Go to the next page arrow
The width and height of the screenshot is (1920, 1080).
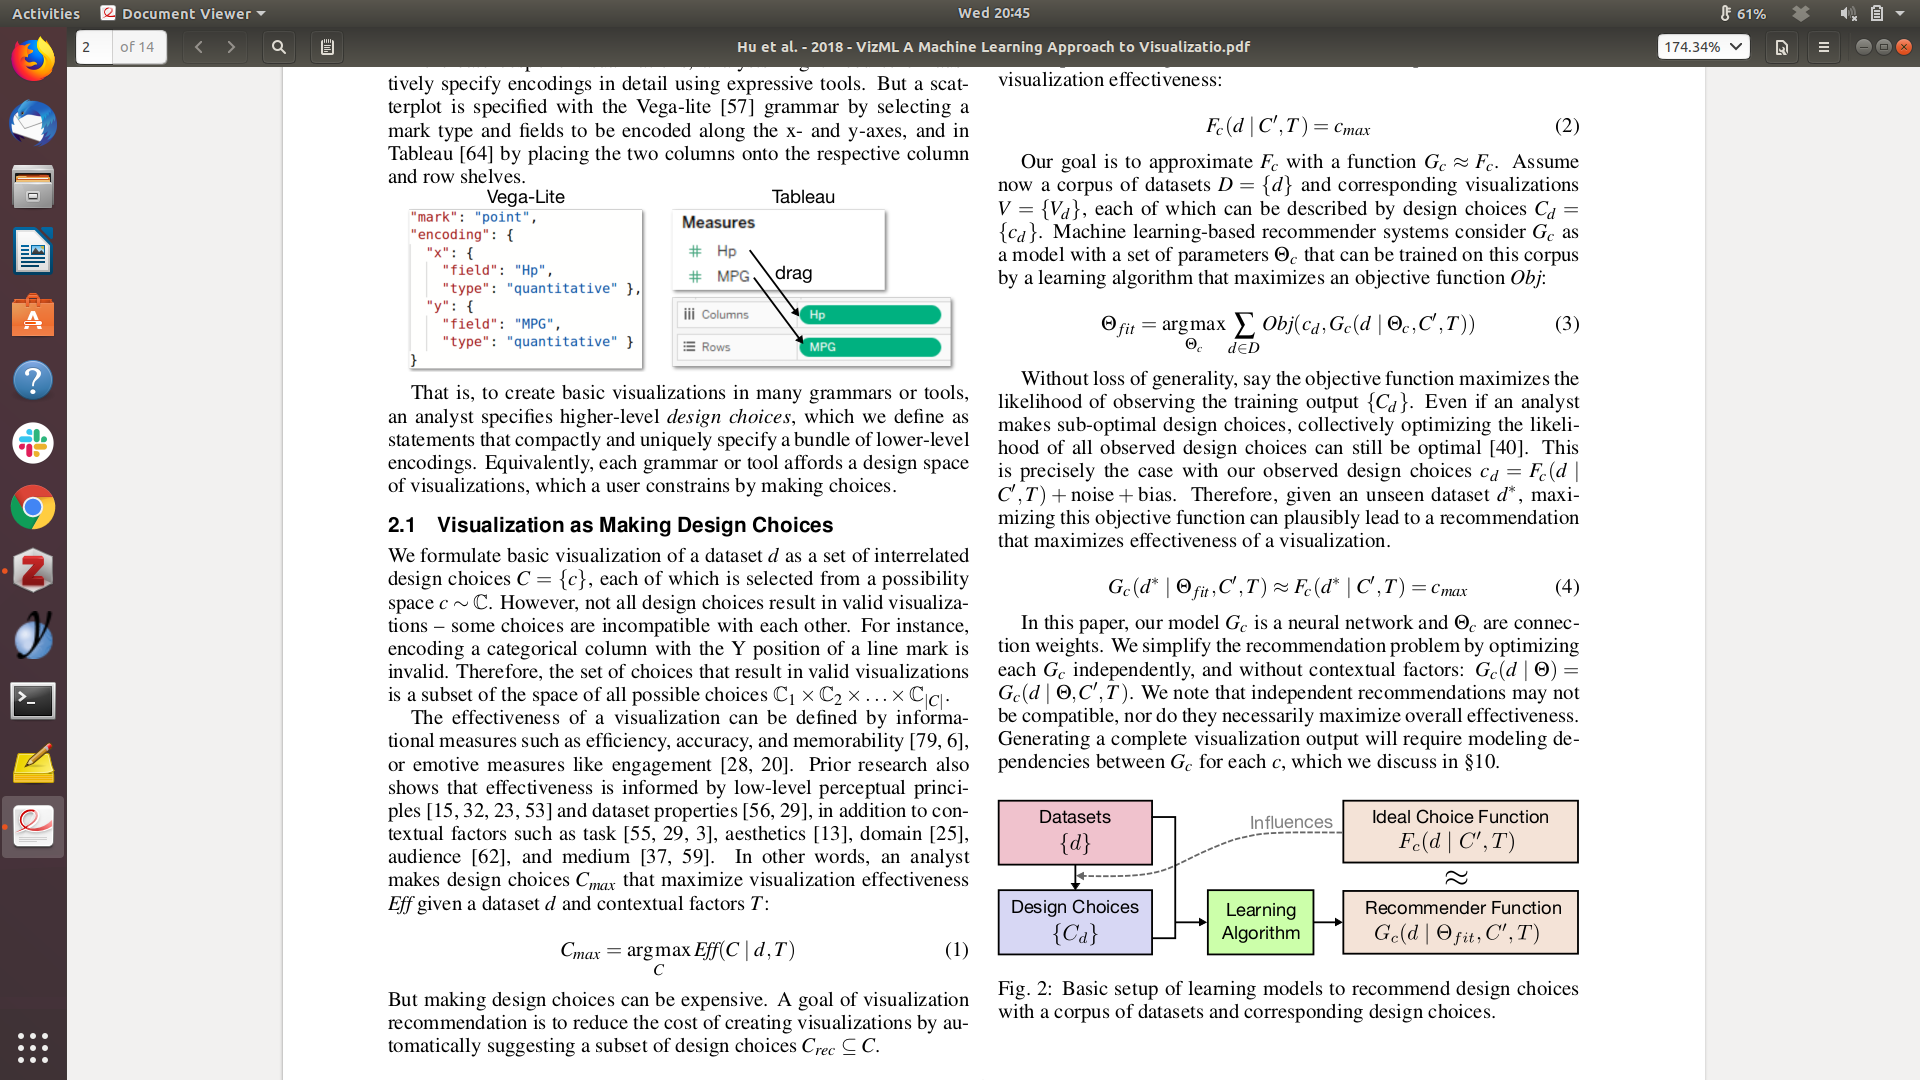(x=231, y=47)
